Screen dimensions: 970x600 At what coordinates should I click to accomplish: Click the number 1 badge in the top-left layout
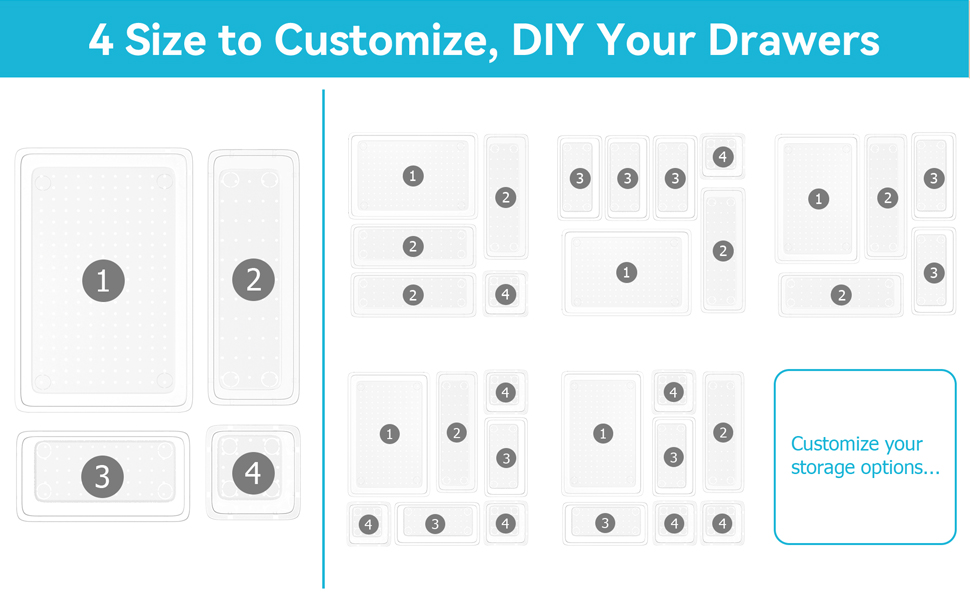(x=413, y=176)
